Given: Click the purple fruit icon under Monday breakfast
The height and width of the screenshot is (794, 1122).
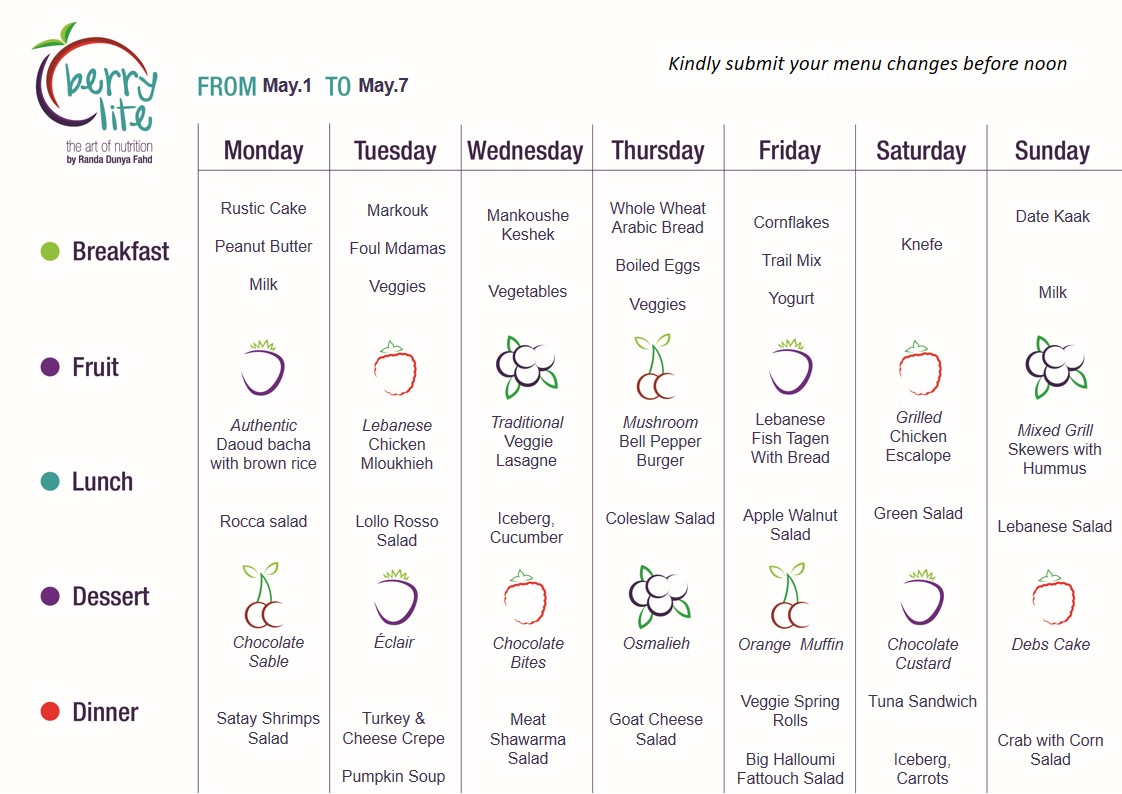Looking at the screenshot, I should click(x=264, y=368).
